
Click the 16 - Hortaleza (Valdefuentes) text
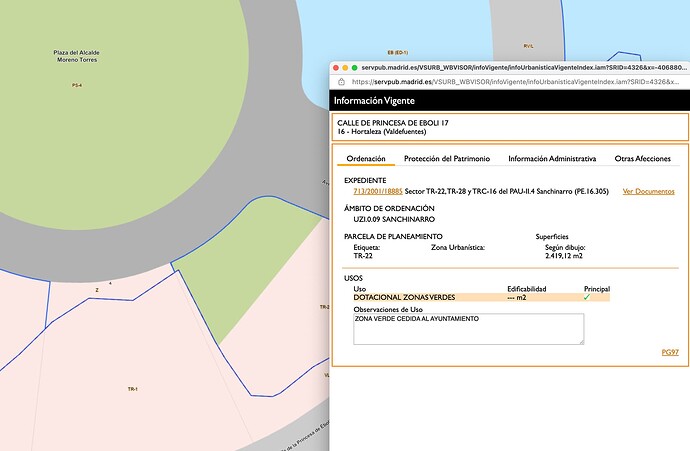[382, 132]
